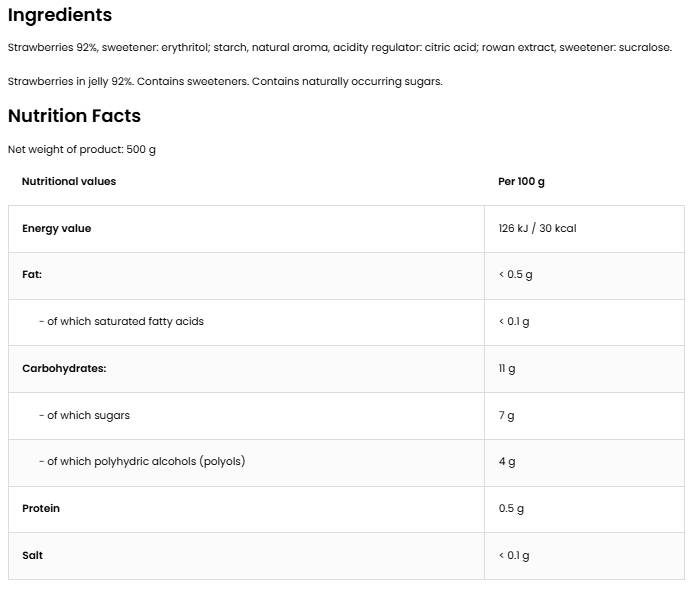Select the Carbohydrates row label
694x590 pixels.
(64, 368)
